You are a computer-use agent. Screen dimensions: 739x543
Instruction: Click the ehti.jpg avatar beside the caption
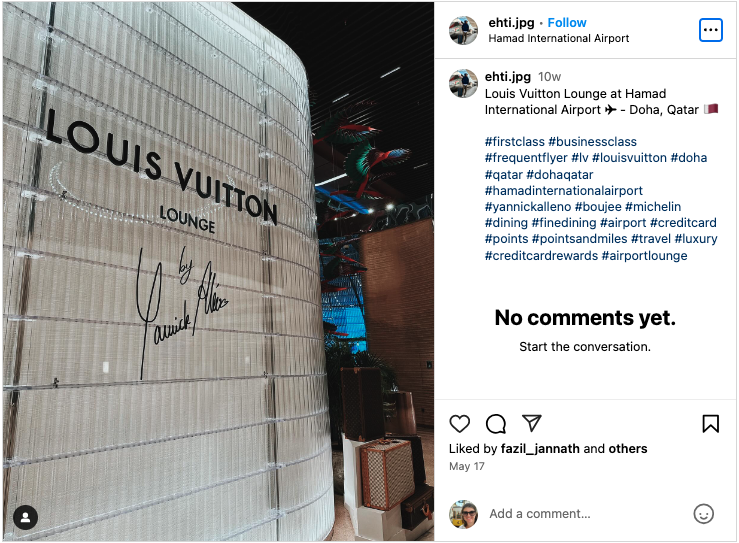click(463, 83)
